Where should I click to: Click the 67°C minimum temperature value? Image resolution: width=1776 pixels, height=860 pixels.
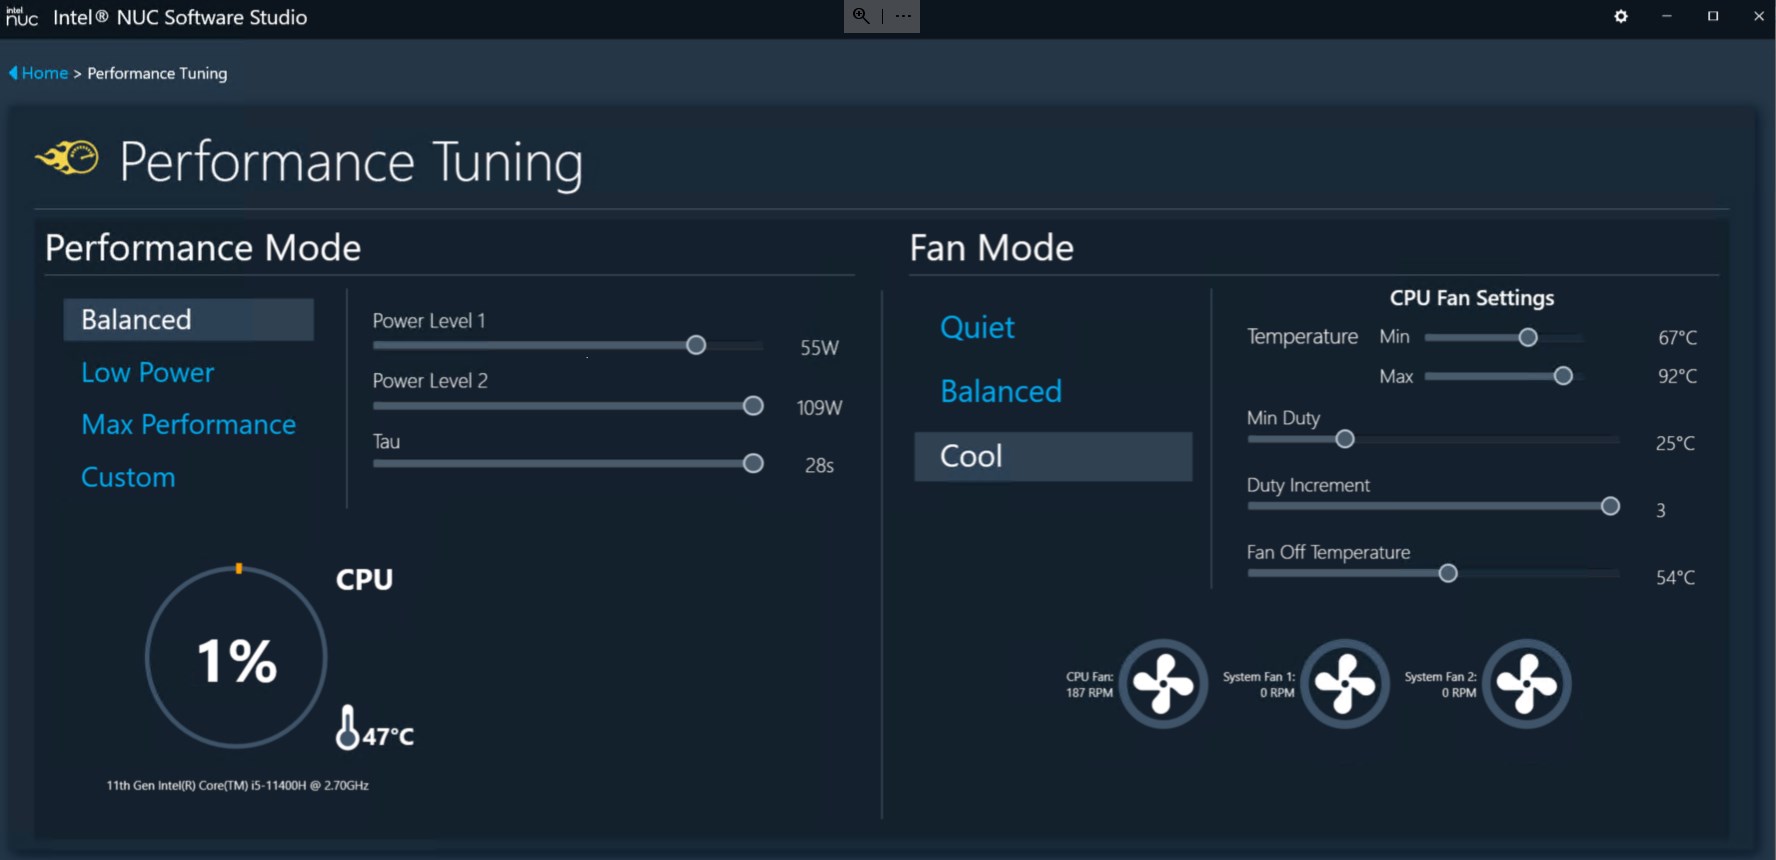1677,338
